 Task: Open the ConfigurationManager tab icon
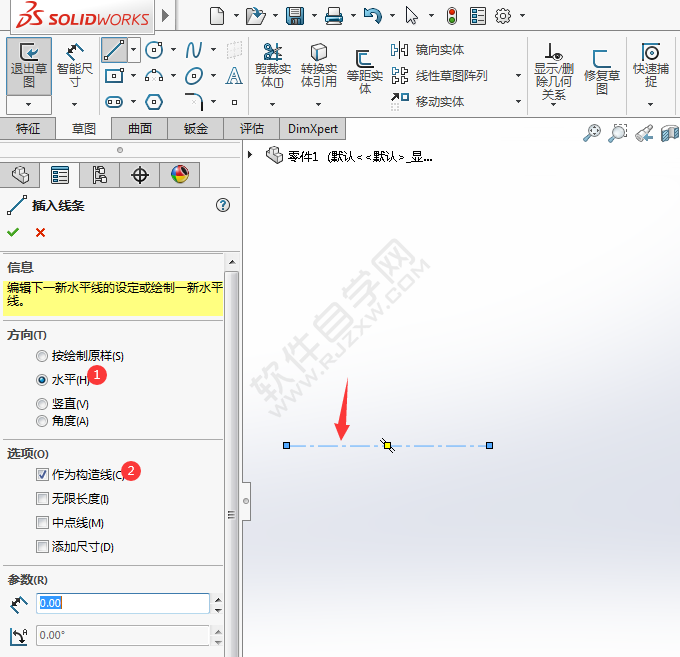pos(99,175)
